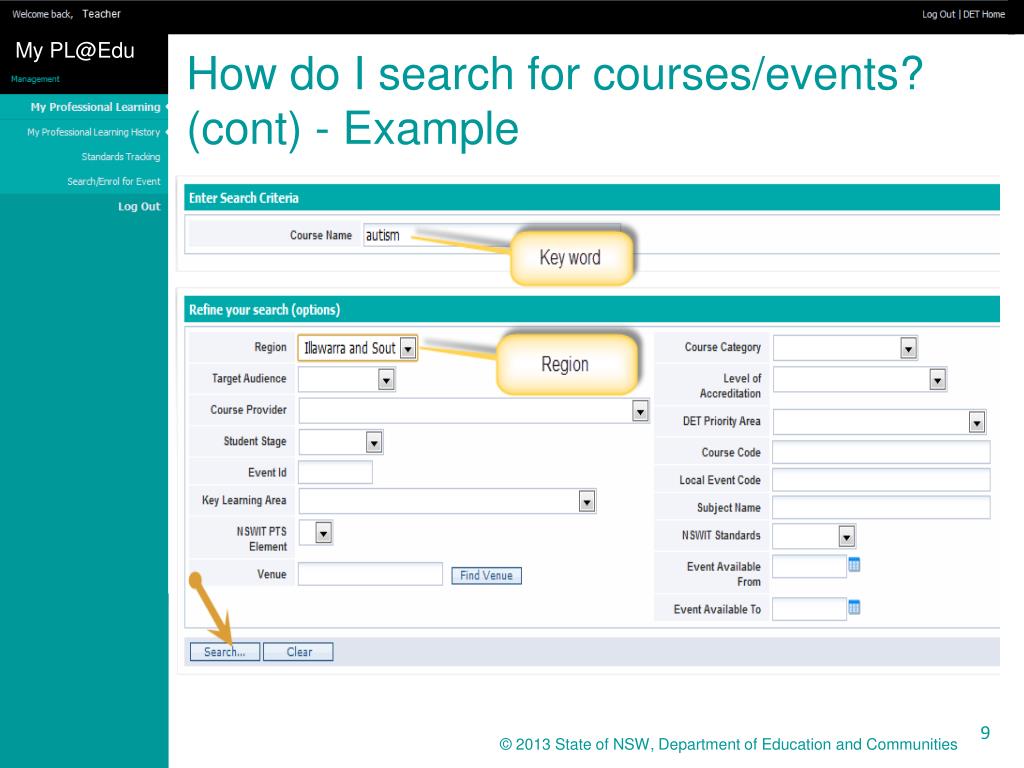Follow the top Log Out link

point(938,14)
